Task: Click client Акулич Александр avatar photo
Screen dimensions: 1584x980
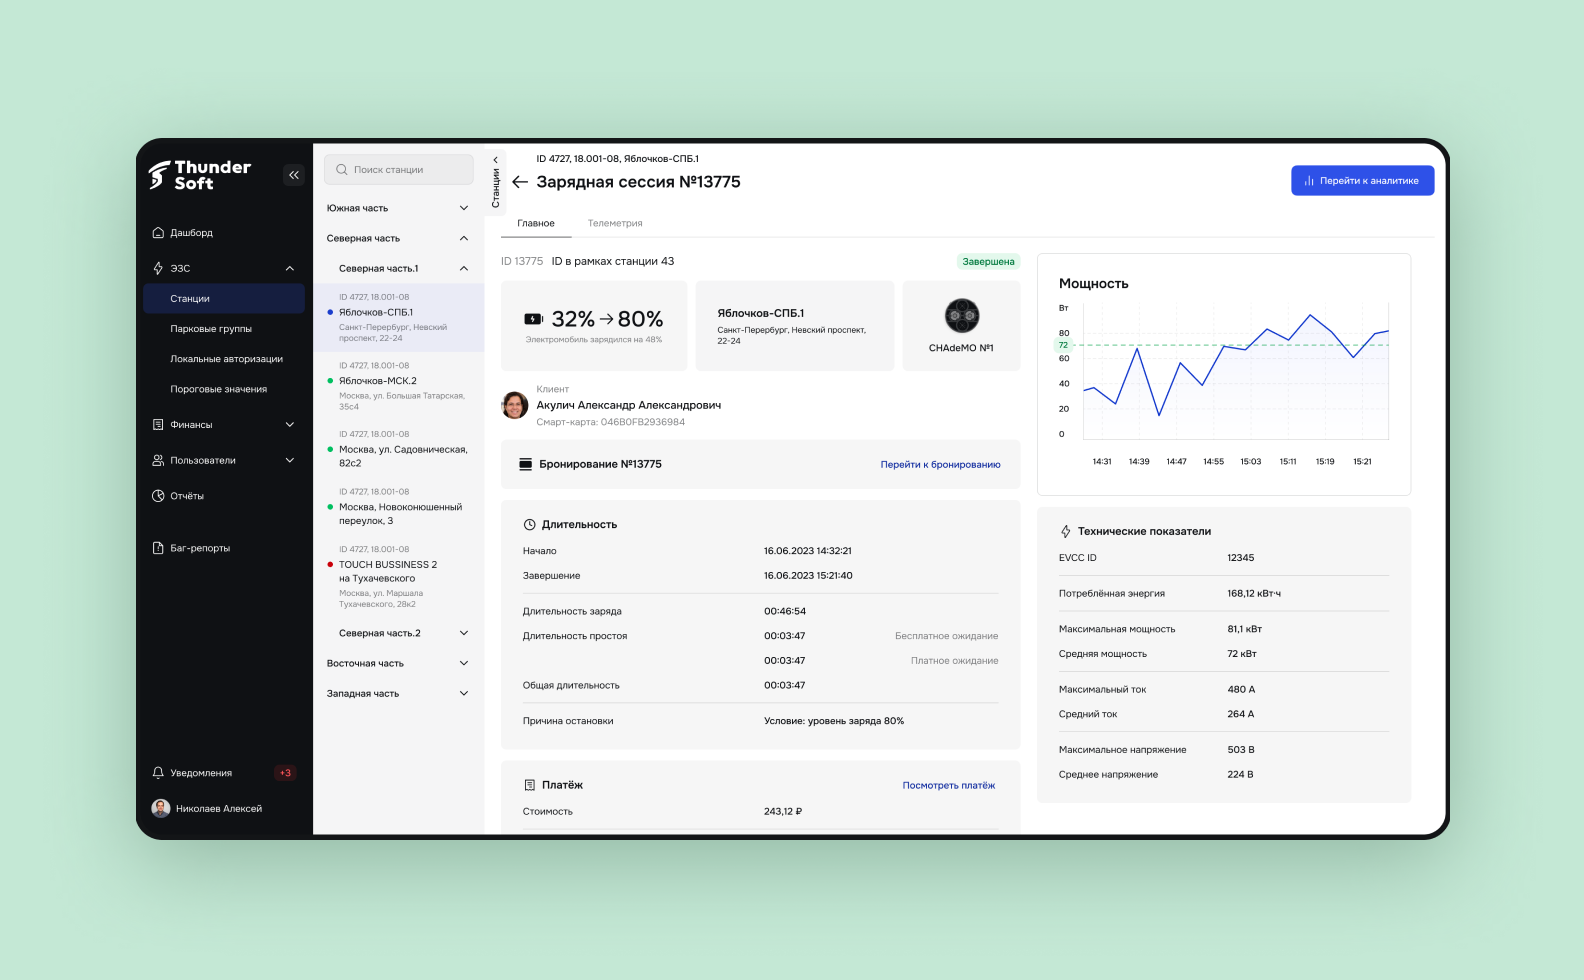Action: 514,405
